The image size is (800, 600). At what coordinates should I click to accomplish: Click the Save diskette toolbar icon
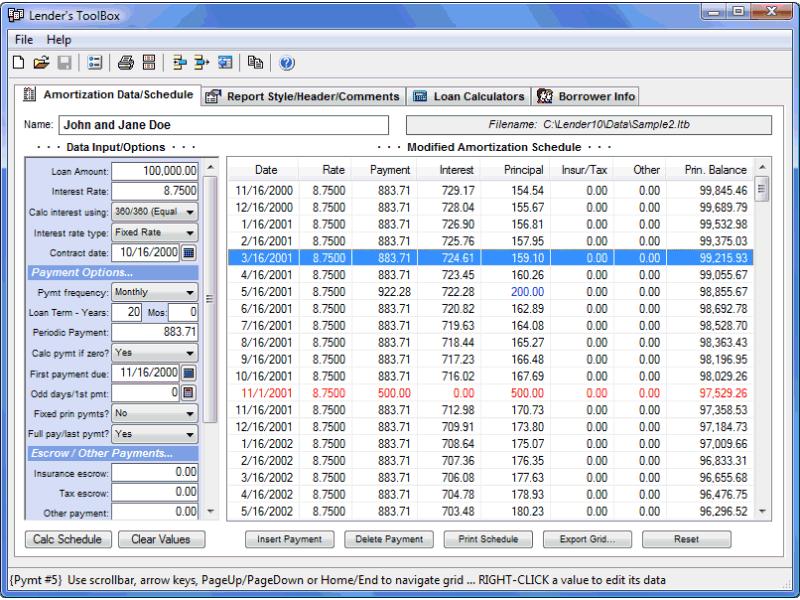click(x=64, y=63)
